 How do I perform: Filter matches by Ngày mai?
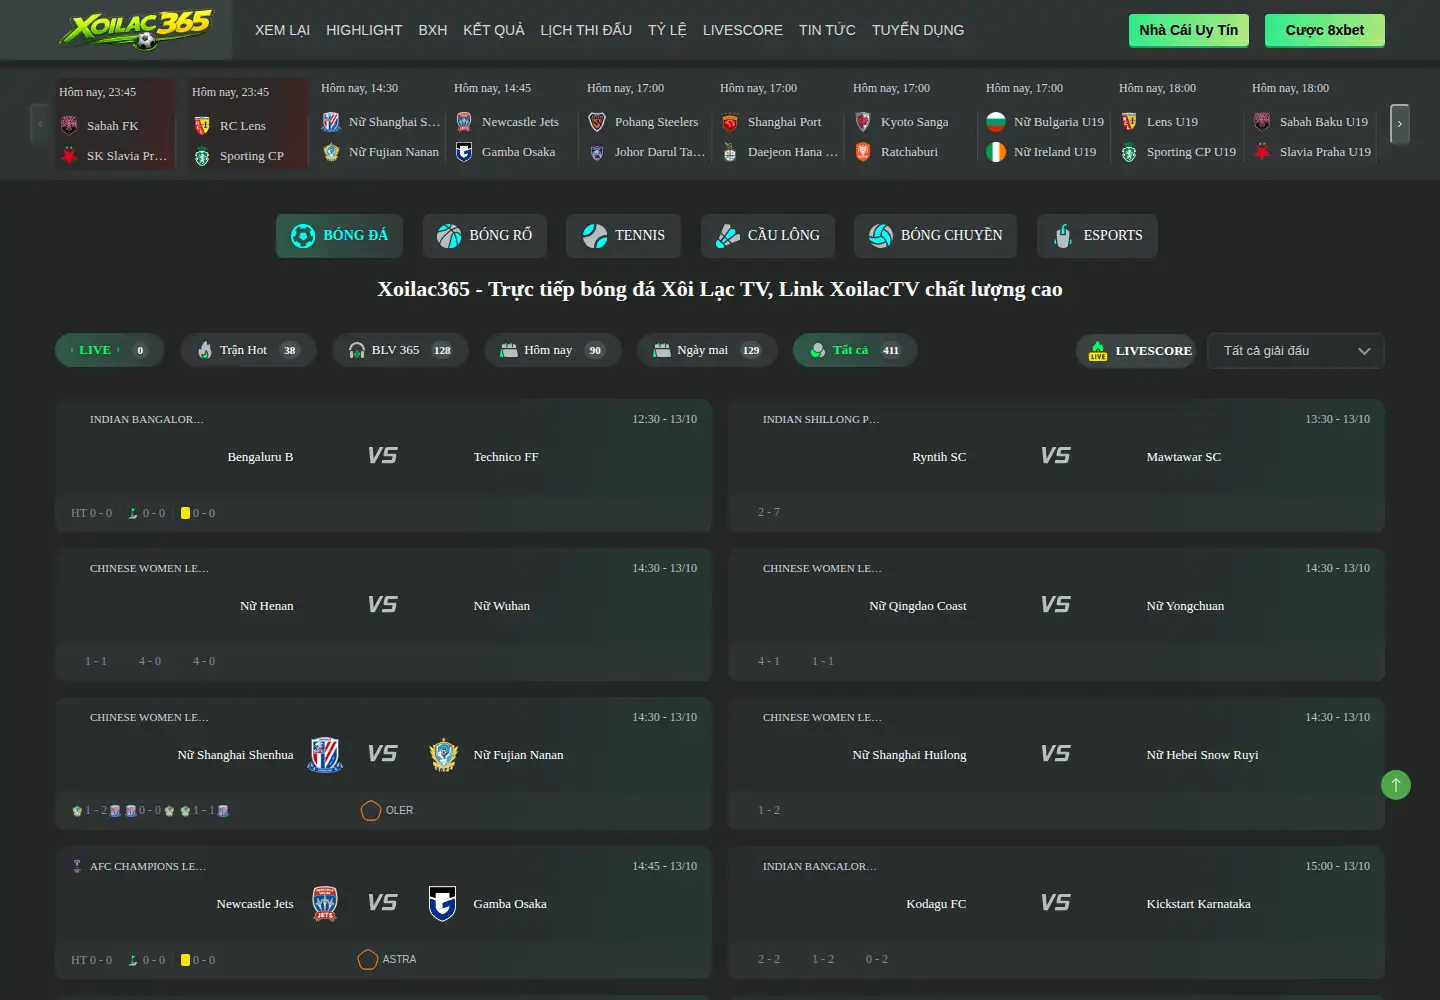click(707, 350)
